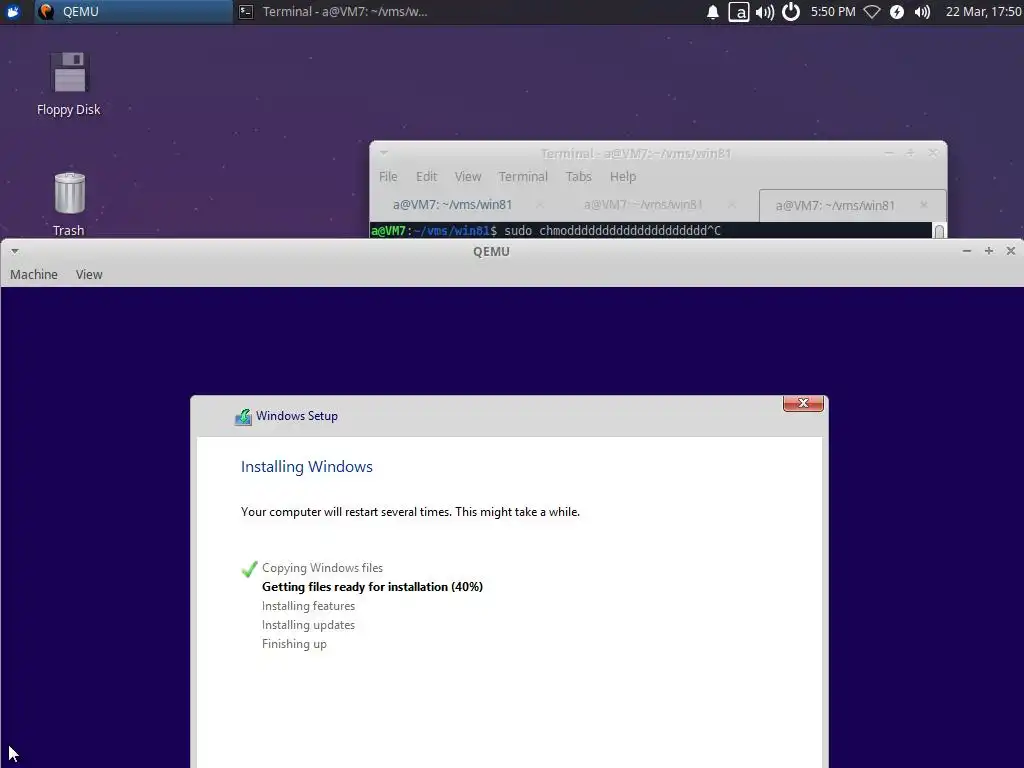The image size is (1024, 768).
Task: Minimize the QEMU window
Action: coord(967,251)
